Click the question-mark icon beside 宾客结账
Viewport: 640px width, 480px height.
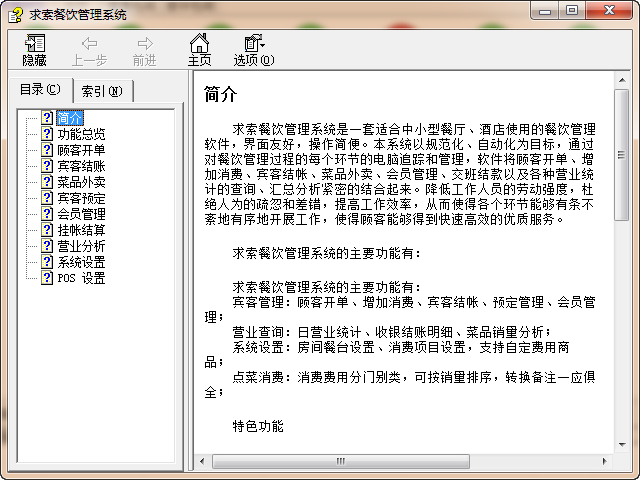tap(47, 166)
